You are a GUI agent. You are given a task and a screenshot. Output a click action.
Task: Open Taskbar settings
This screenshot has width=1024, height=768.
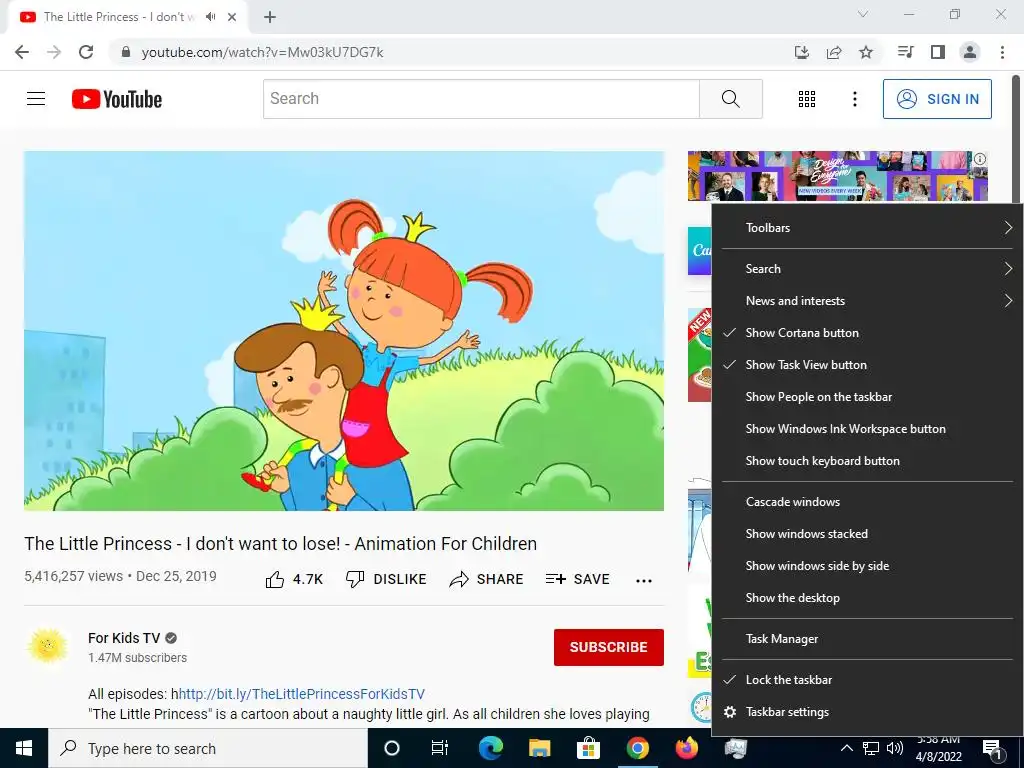tap(867, 712)
